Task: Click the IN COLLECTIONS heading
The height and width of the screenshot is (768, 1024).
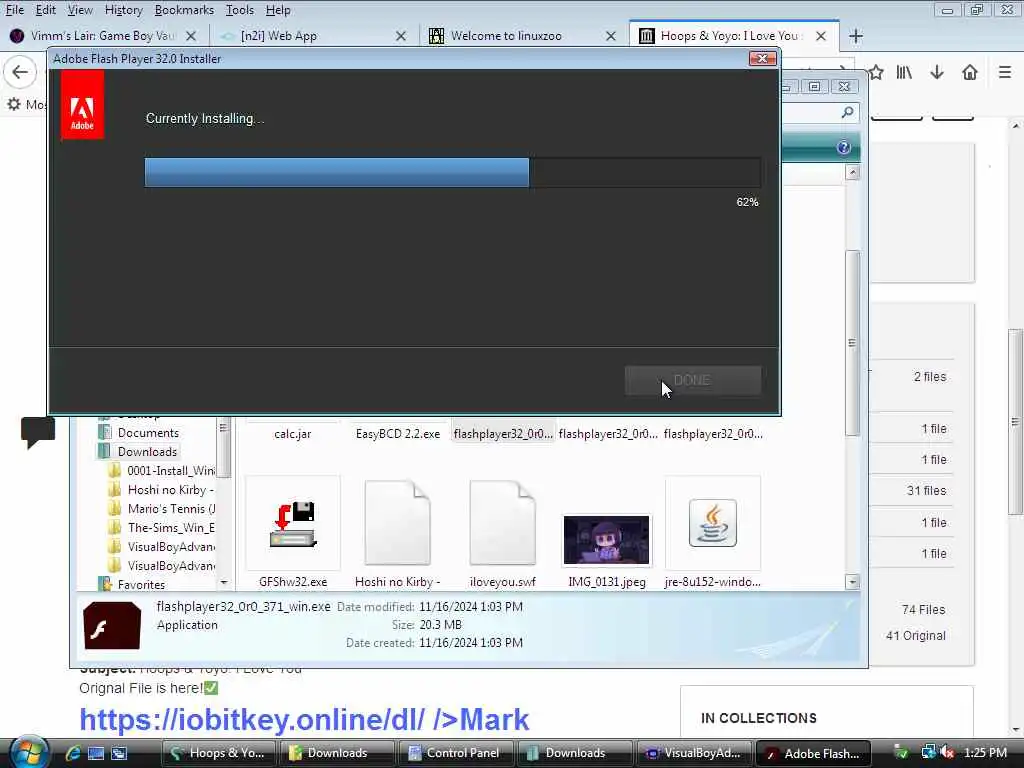Action: (758, 718)
